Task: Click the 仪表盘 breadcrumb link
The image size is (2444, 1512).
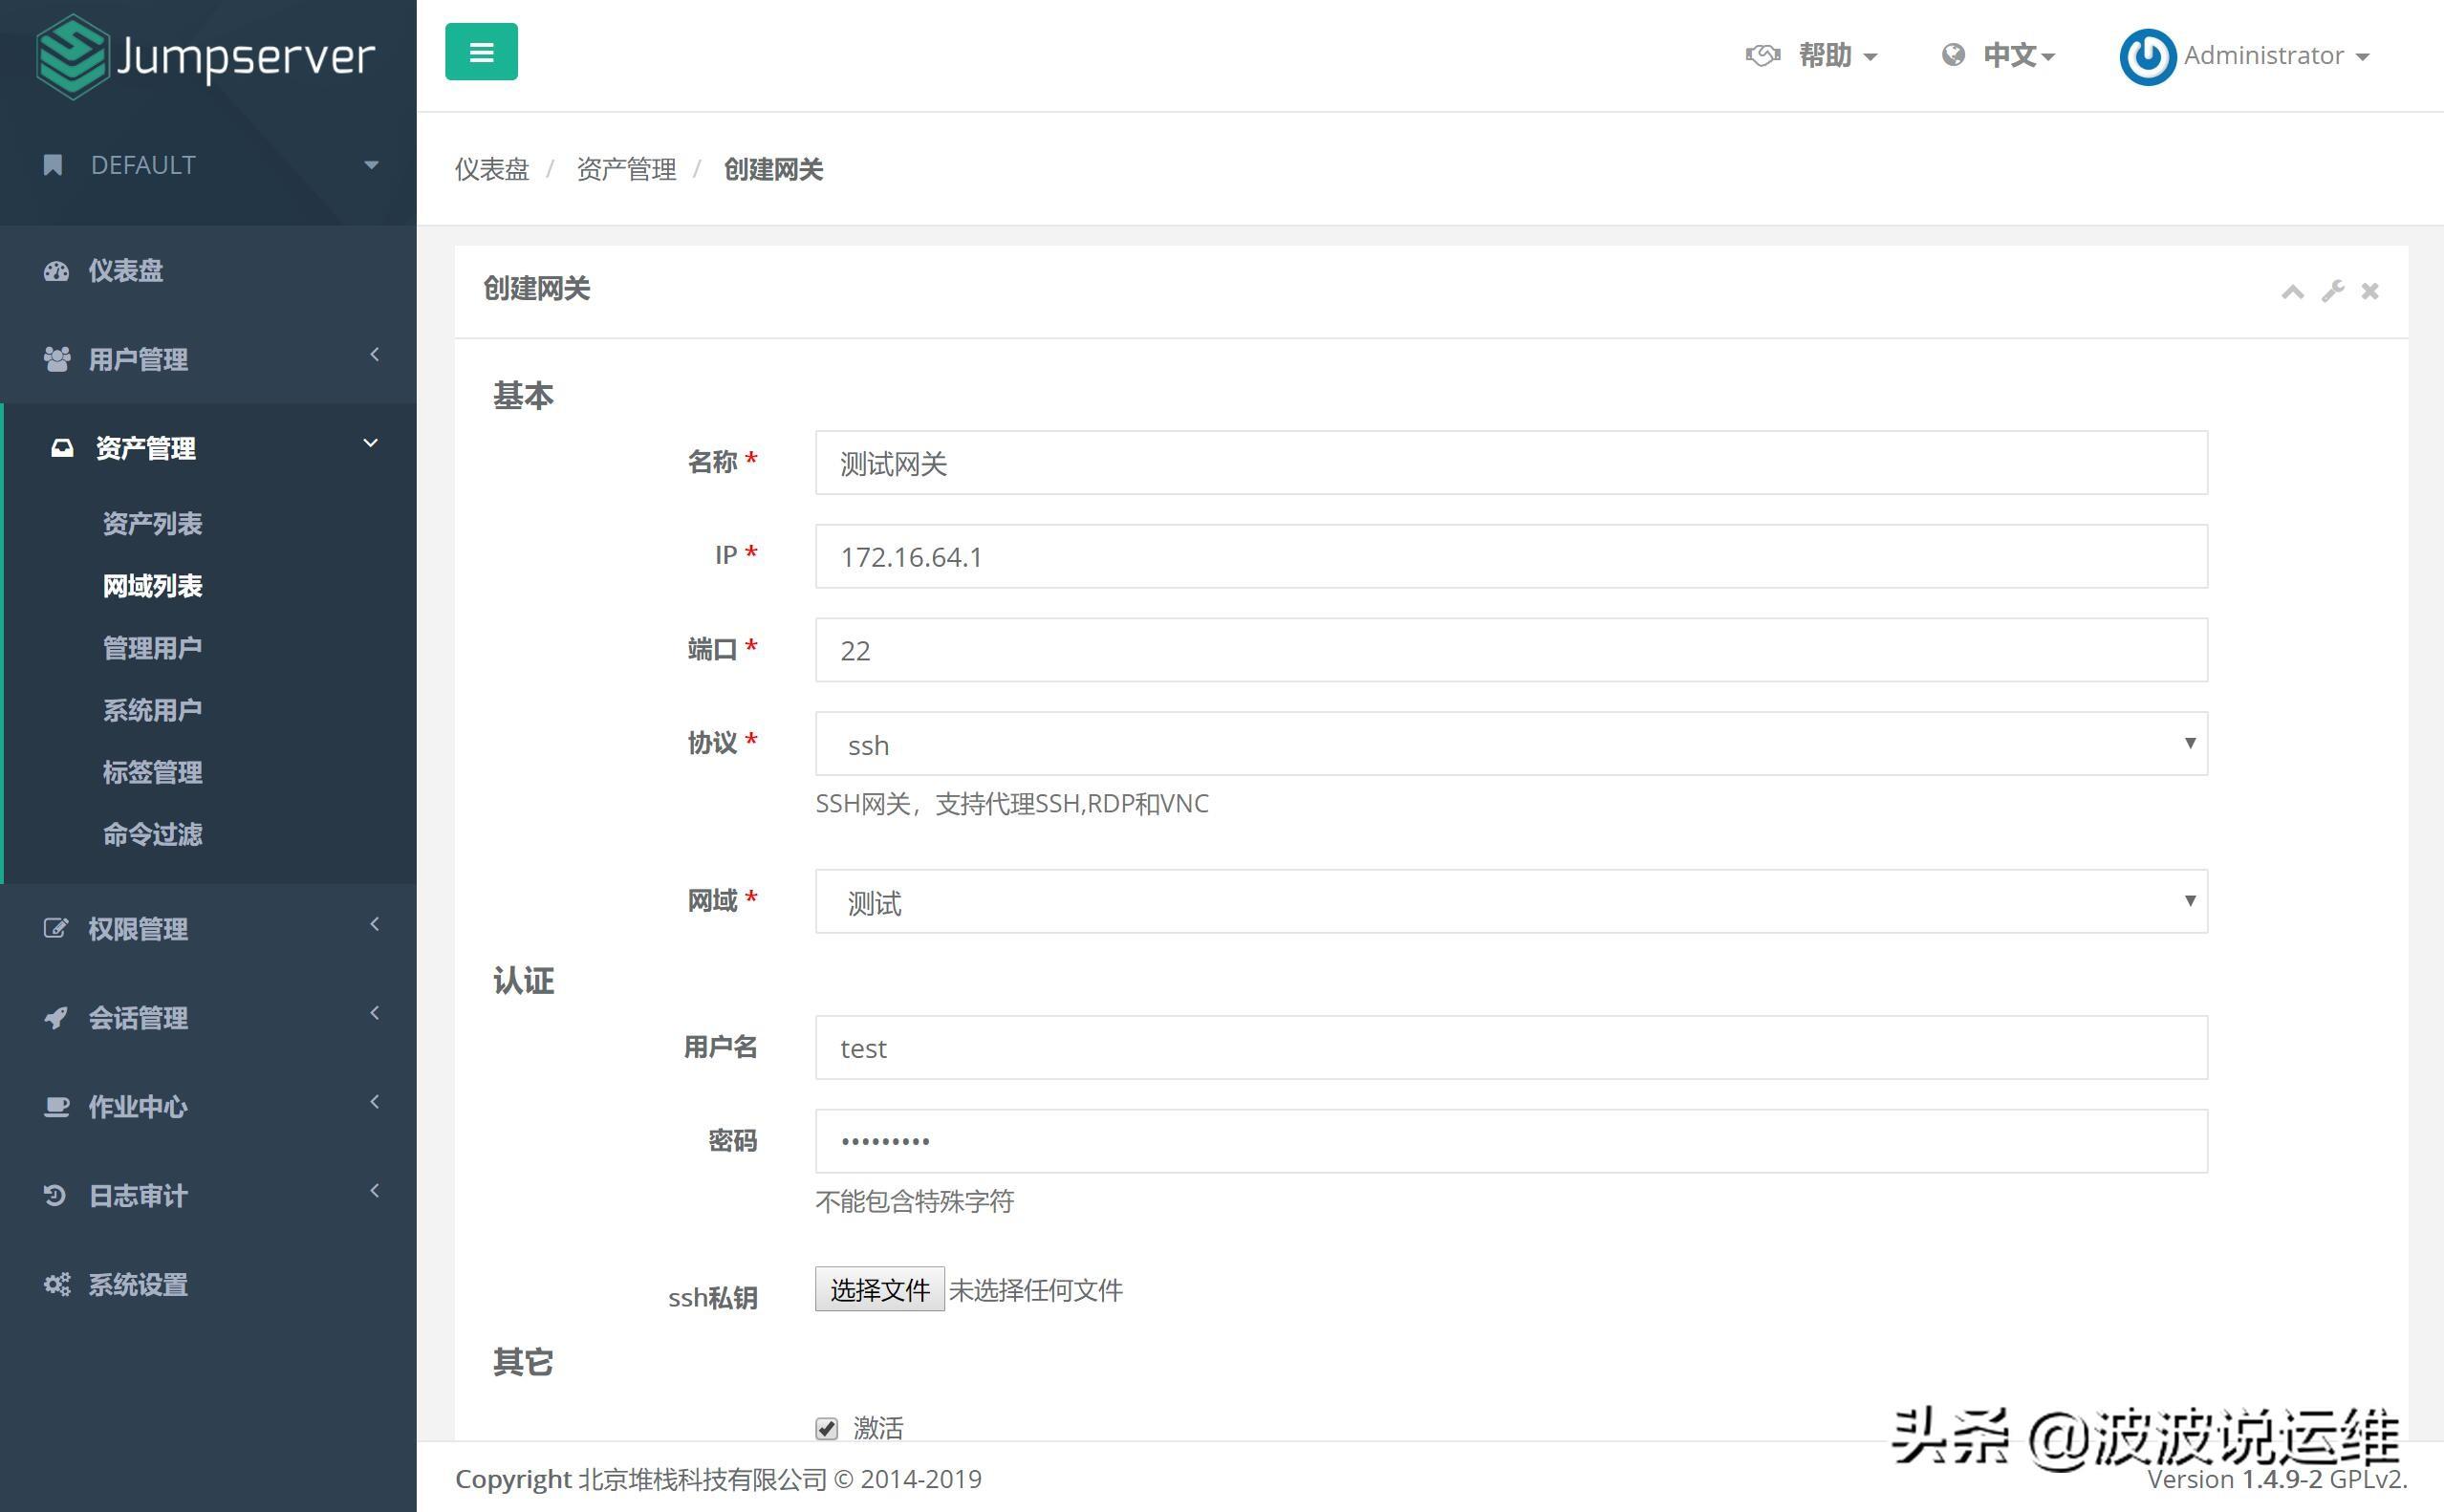Action: (x=492, y=169)
